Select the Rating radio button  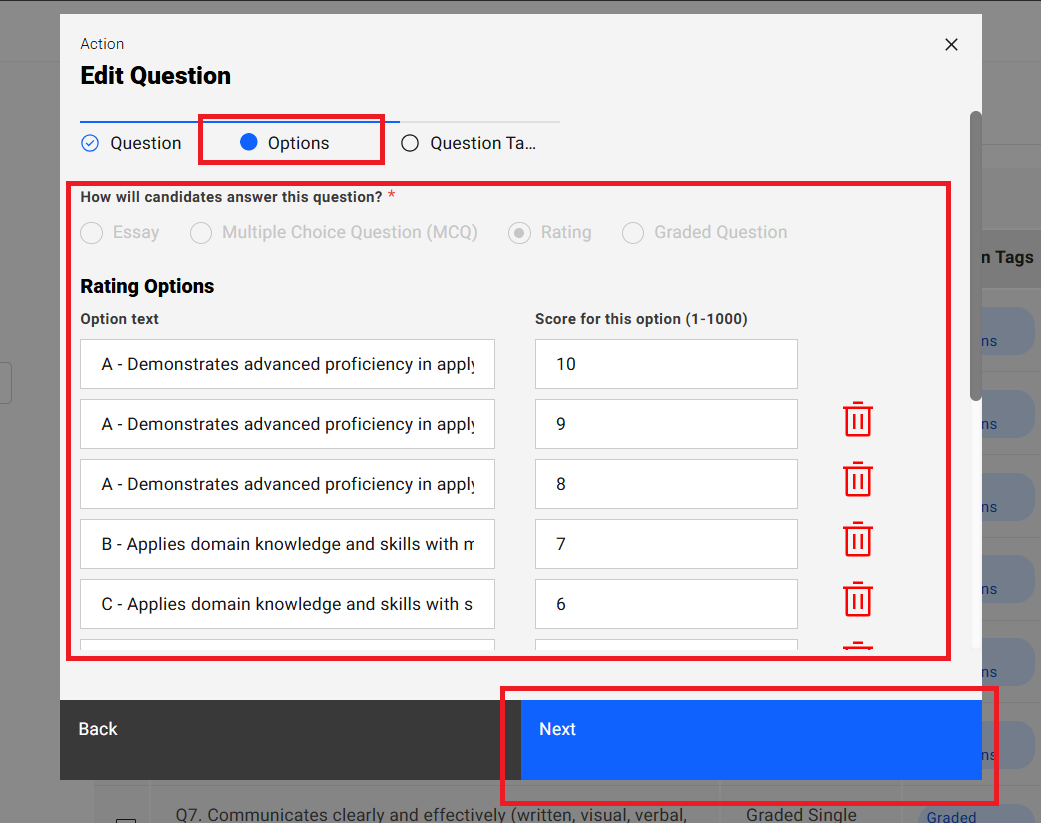coord(519,233)
